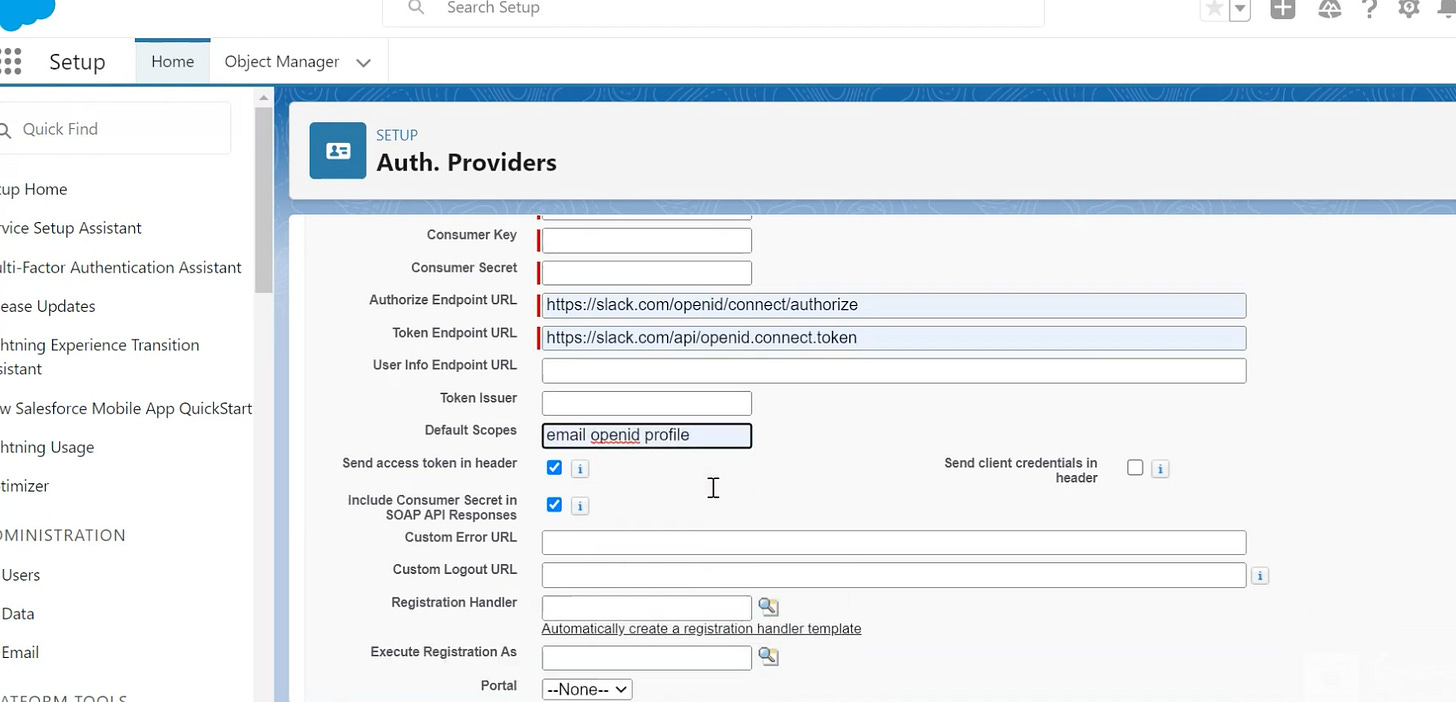Expand the Object Manager tab chevron
Screen dimensions: 1456x702
coord(364,63)
